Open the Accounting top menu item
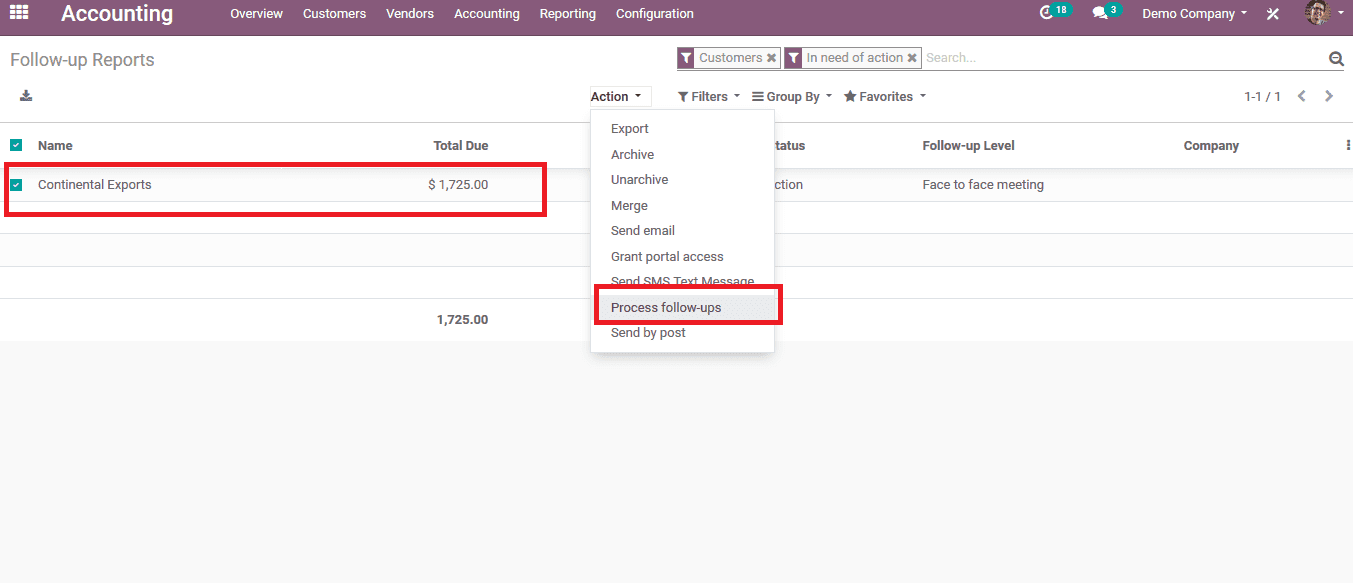Screen dimensions: 1353x583 pyautogui.click(x=487, y=14)
